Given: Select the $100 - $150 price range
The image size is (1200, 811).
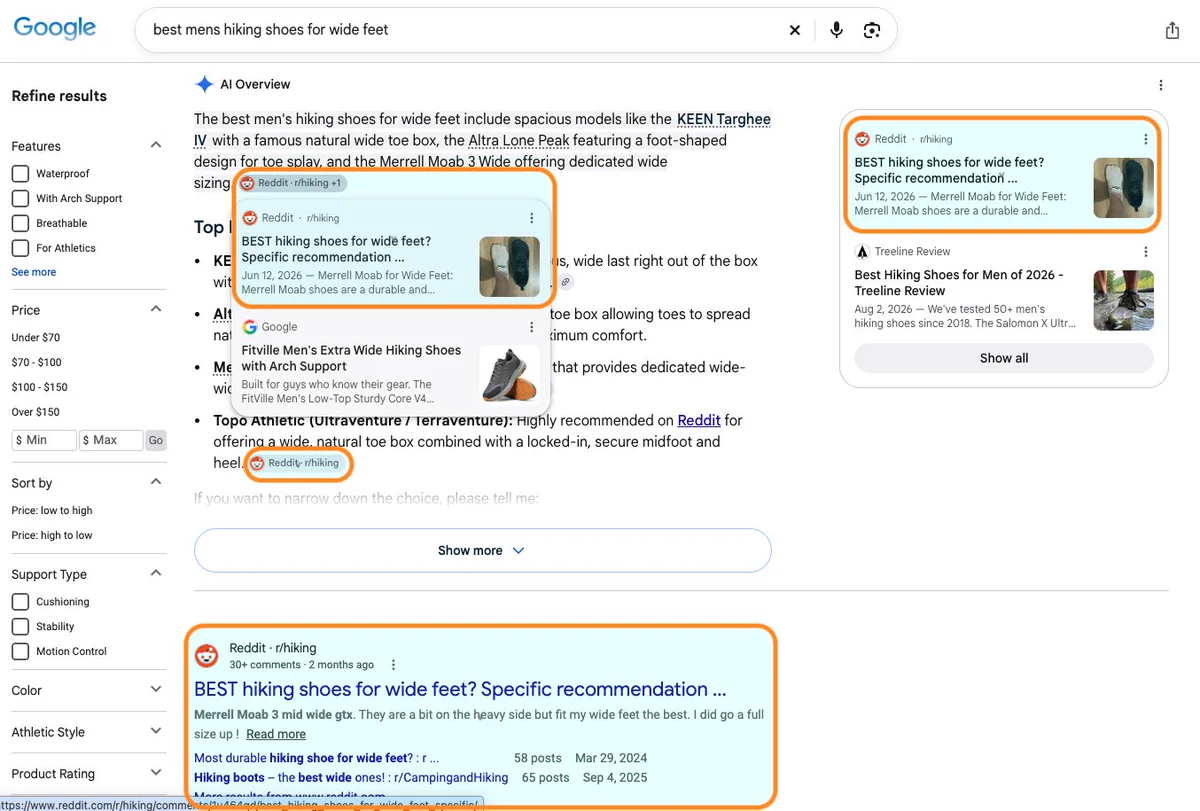Looking at the screenshot, I should pos(40,387).
